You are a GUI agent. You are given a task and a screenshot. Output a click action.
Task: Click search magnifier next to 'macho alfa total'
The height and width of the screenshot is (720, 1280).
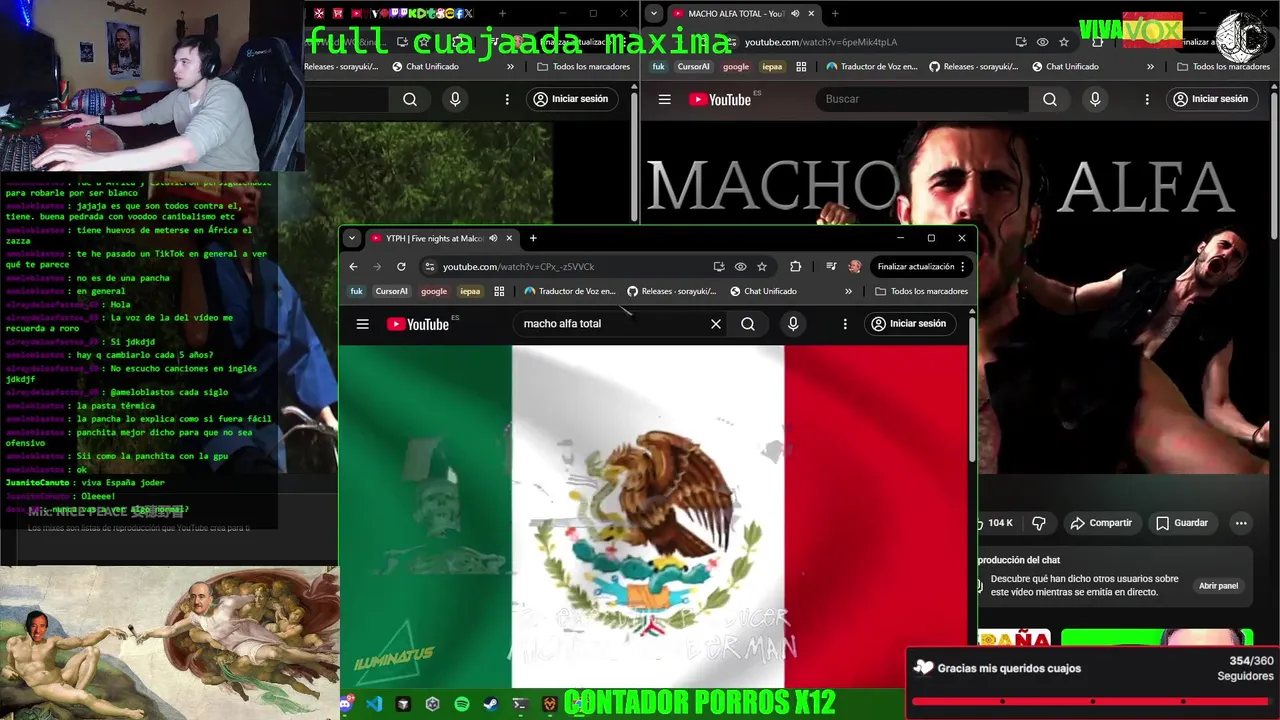point(748,324)
